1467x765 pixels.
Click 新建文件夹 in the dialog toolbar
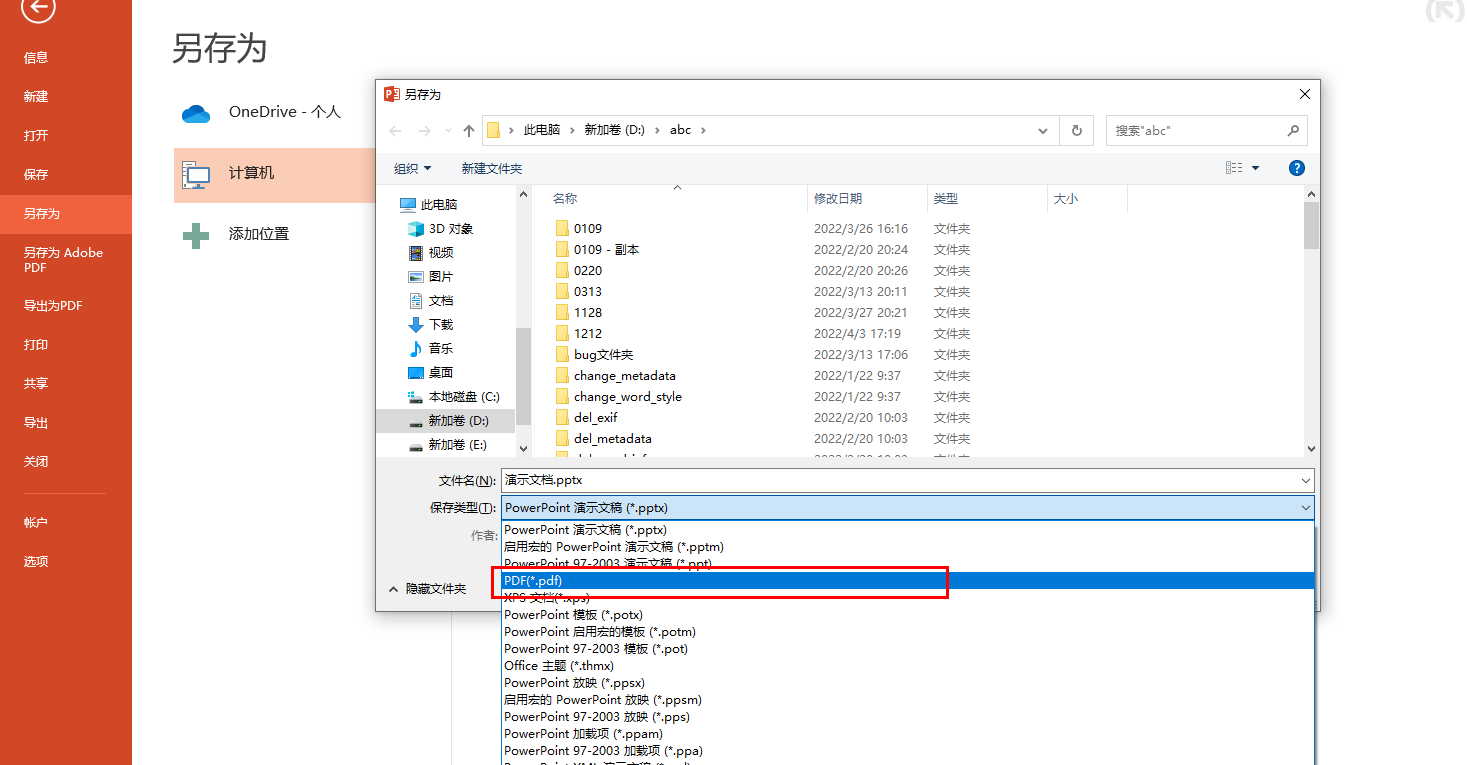[x=492, y=168]
